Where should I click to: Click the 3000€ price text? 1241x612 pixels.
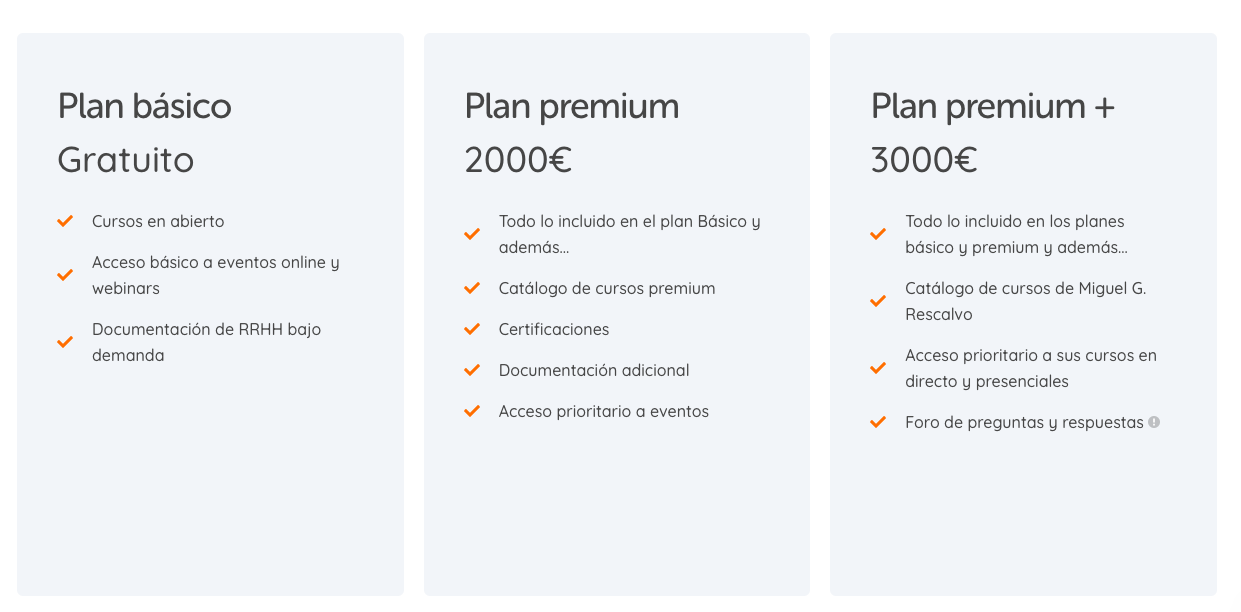click(x=924, y=160)
